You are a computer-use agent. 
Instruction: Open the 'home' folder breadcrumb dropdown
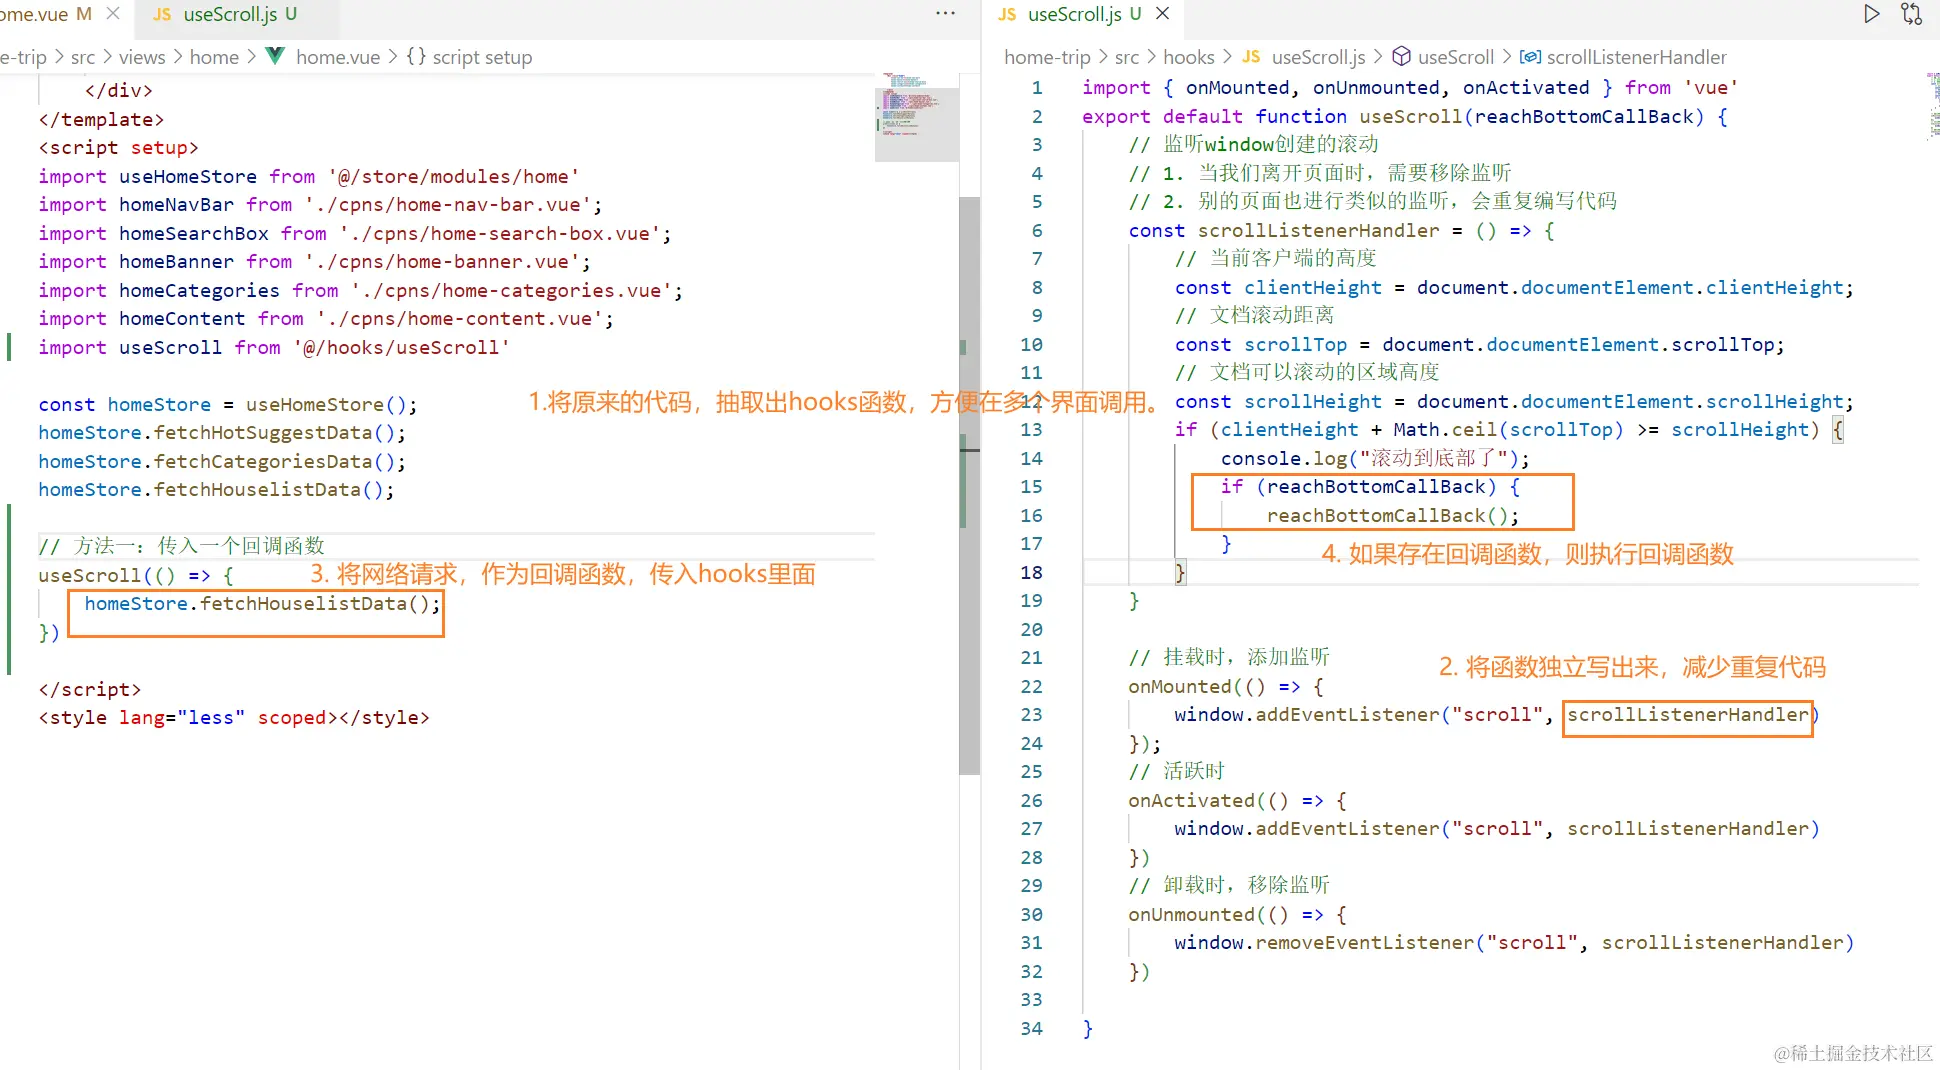click(214, 57)
